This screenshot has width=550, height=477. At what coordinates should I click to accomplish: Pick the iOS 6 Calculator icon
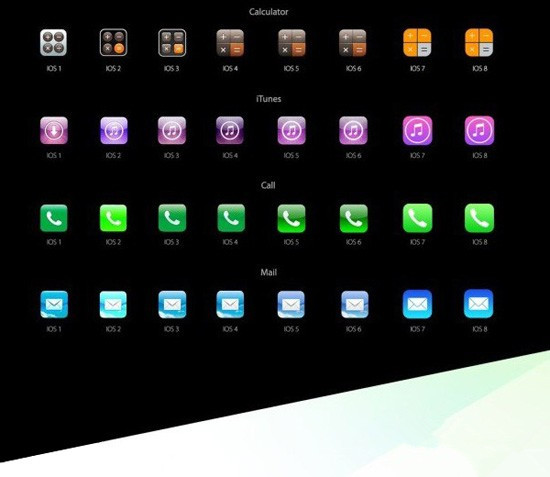[353, 43]
